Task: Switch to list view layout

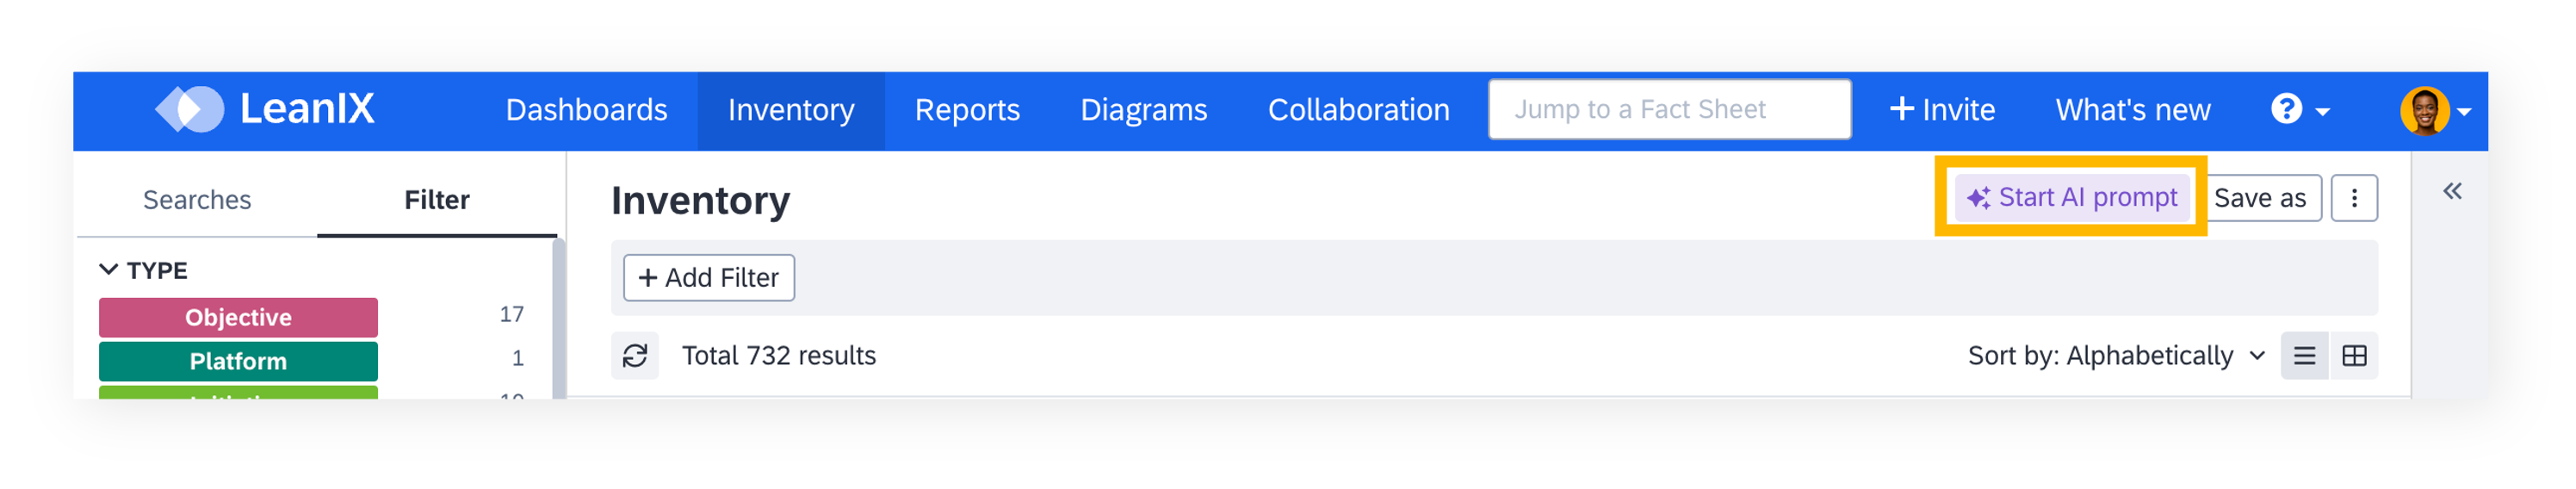Action: tap(2304, 356)
